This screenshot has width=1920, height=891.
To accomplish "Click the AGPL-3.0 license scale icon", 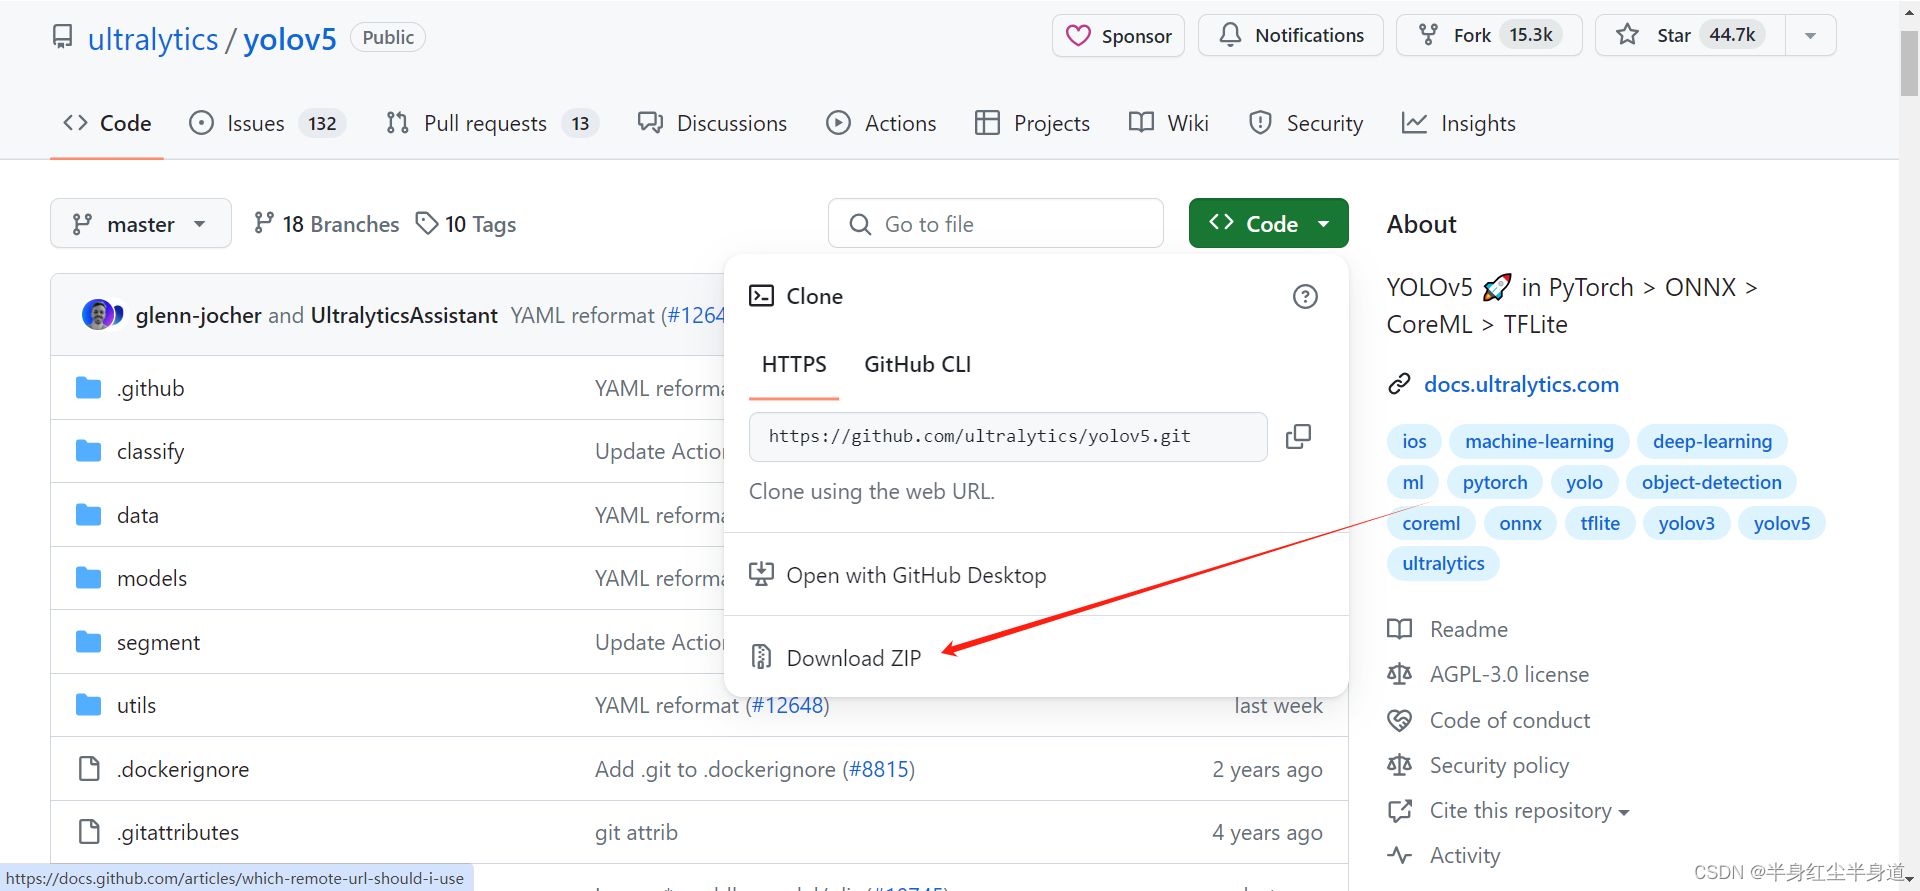I will [1399, 674].
